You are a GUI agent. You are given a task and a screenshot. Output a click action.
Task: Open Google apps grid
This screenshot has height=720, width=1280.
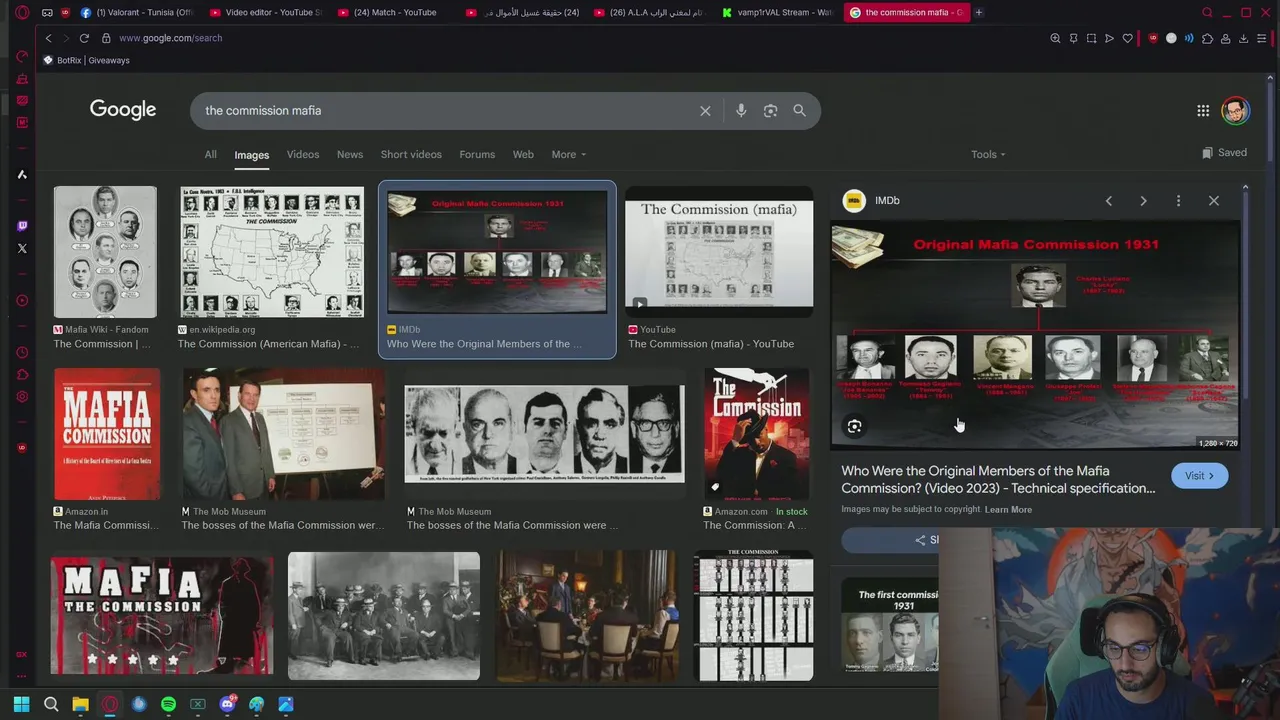(1203, 111)
